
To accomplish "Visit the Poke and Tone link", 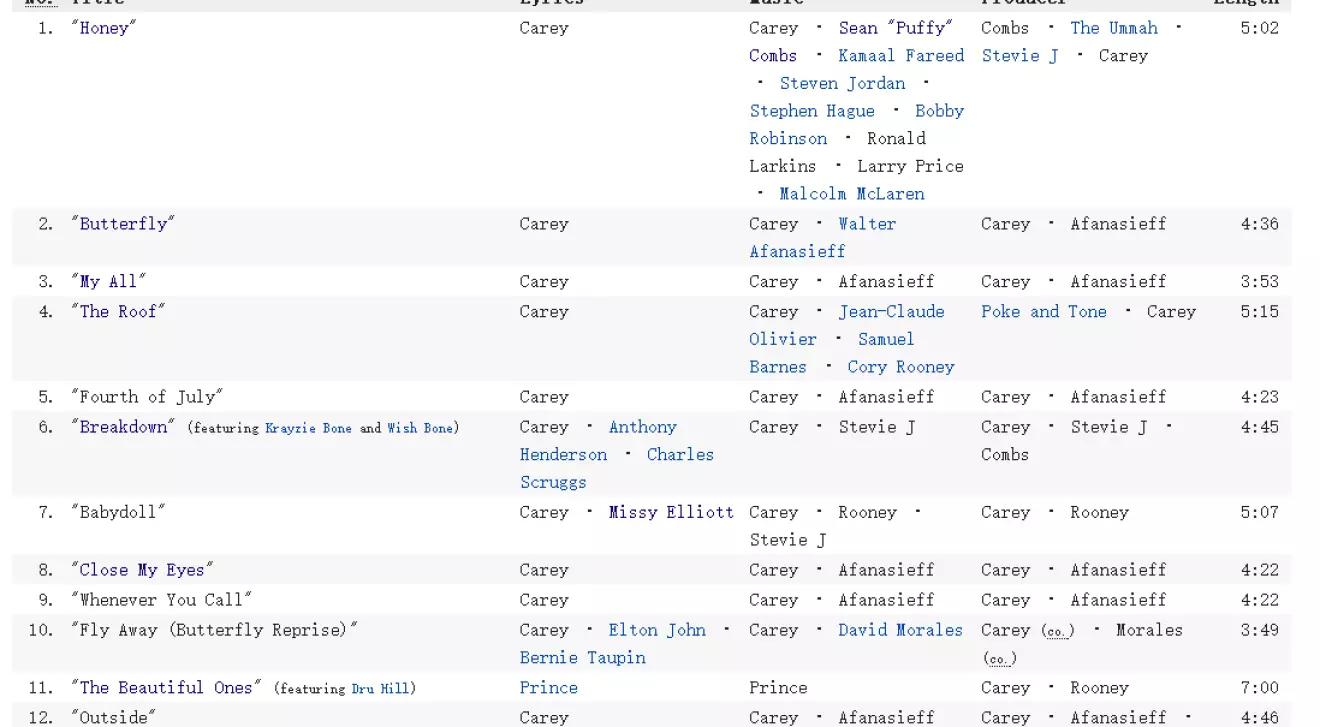I will point(1044,312).
